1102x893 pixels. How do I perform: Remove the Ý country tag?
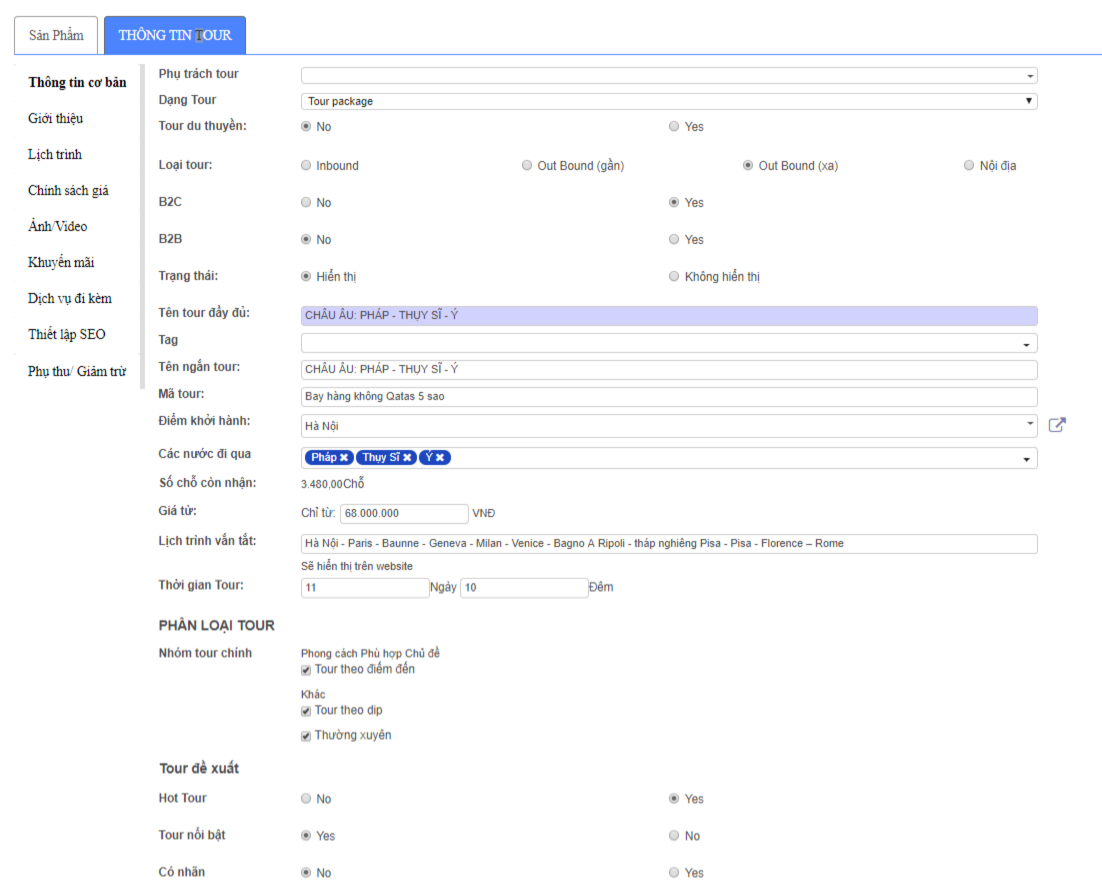(440, 457)
